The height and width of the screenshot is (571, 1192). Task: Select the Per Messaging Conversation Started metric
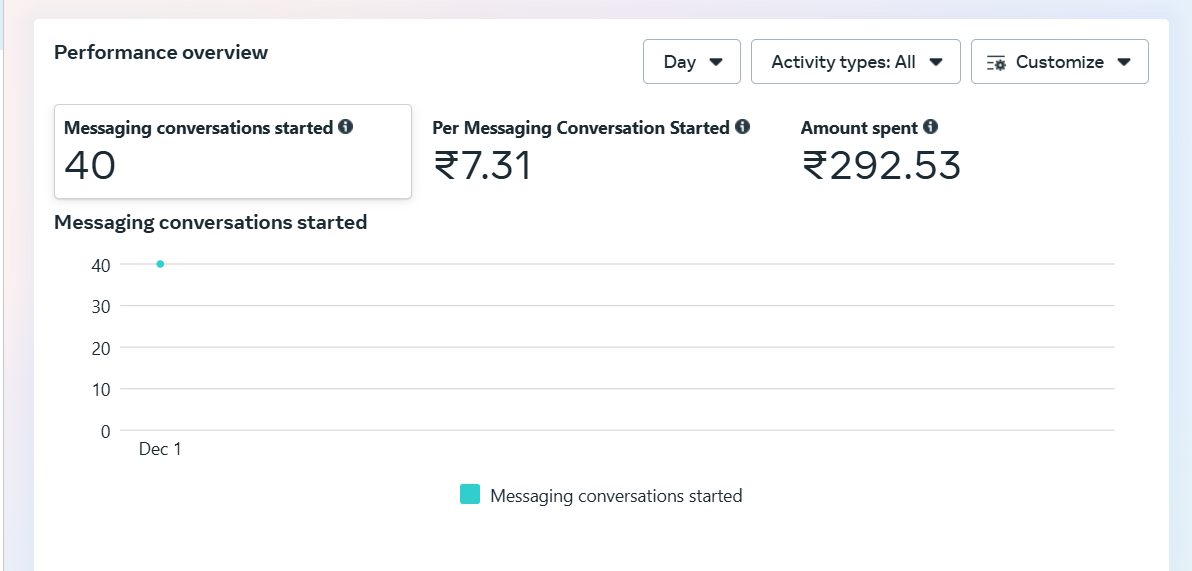tap(591, 151)
